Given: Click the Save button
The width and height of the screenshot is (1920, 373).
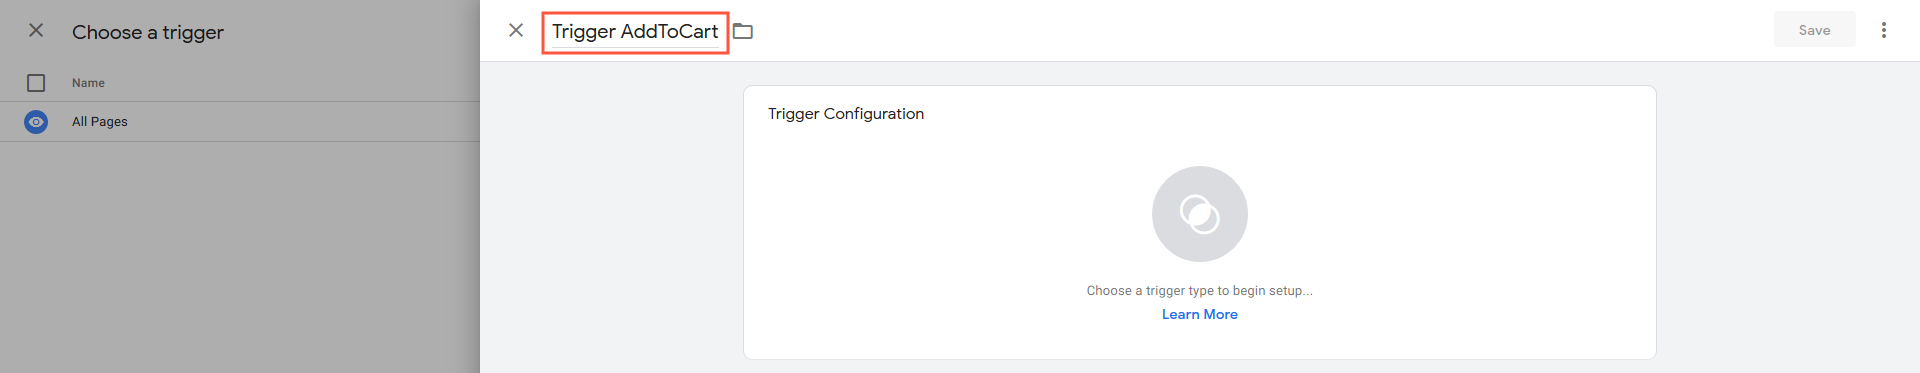Looking at the screenshot, I should (1814, 30).
